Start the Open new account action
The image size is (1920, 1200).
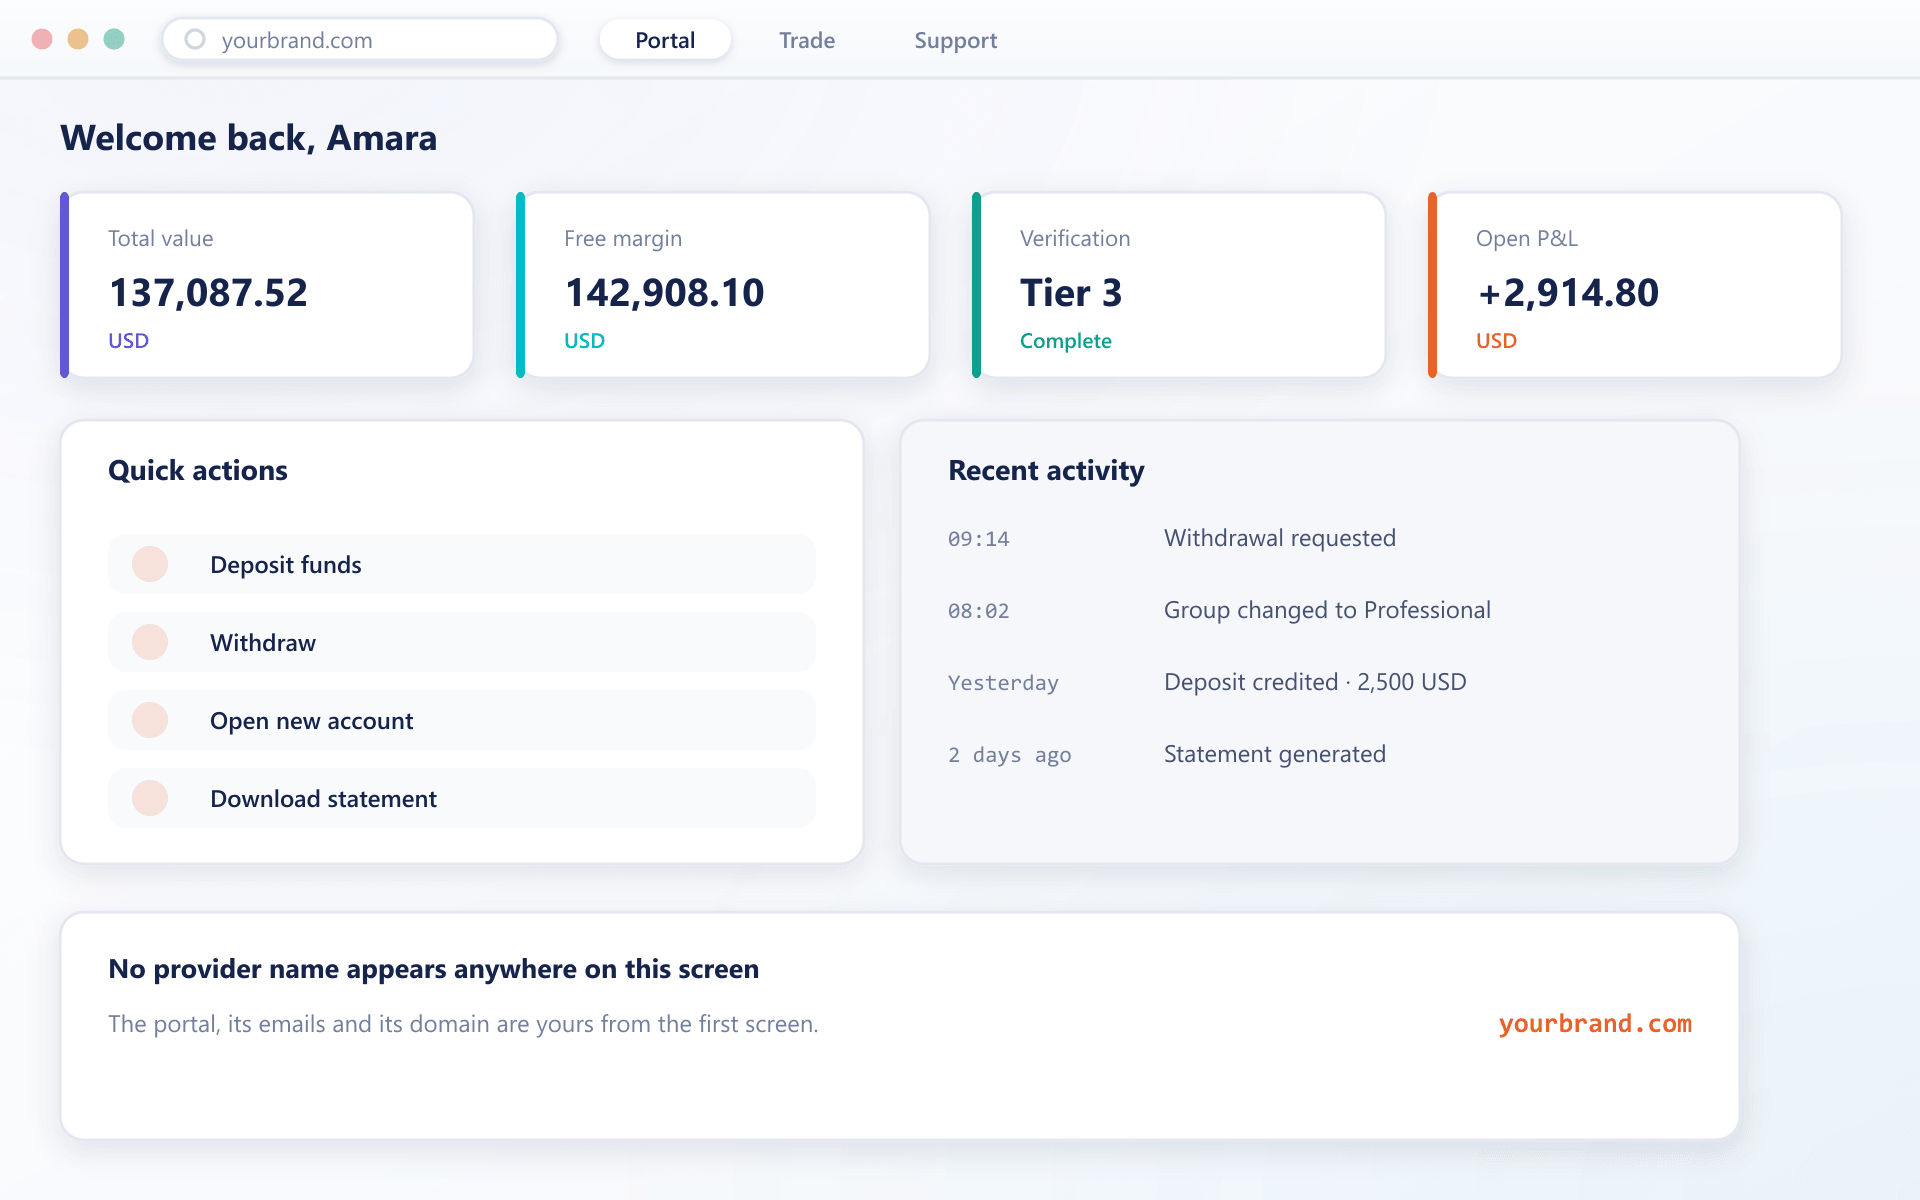[462, 720]
